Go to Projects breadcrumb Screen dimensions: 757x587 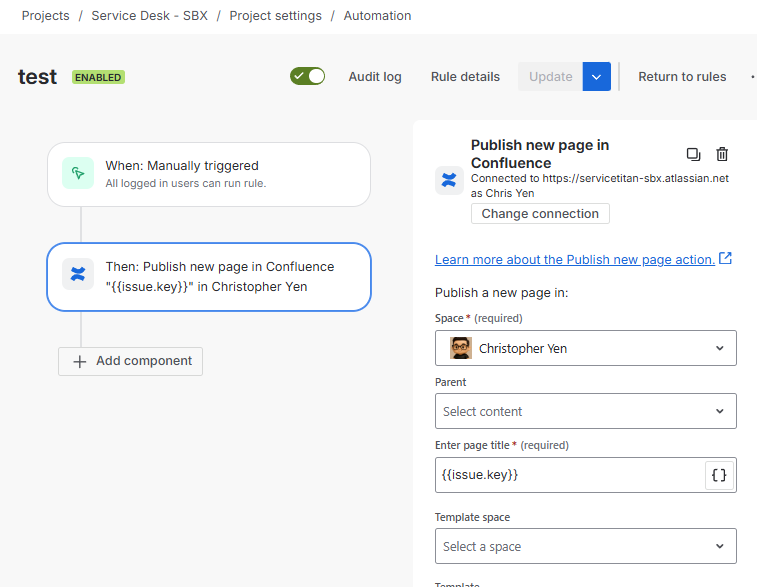tap(45, 16)
